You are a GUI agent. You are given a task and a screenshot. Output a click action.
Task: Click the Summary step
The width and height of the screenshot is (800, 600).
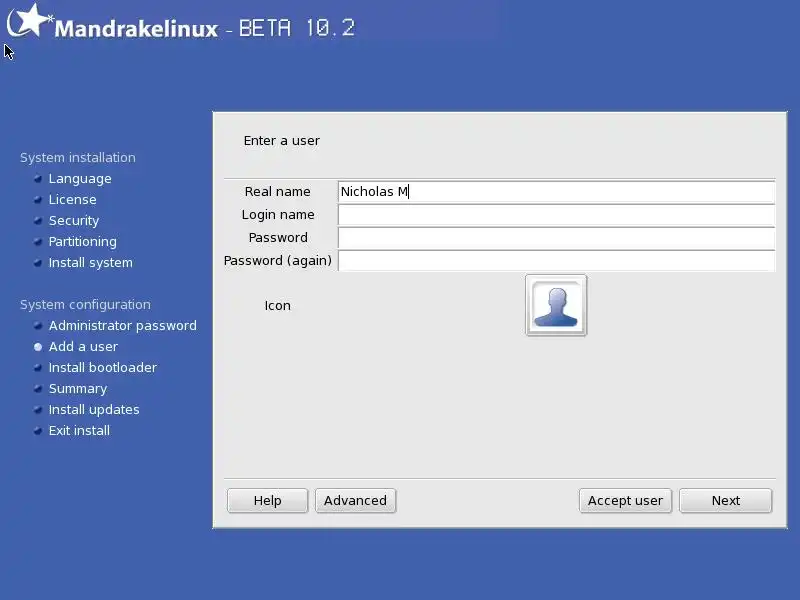click(x=78, y=388)
